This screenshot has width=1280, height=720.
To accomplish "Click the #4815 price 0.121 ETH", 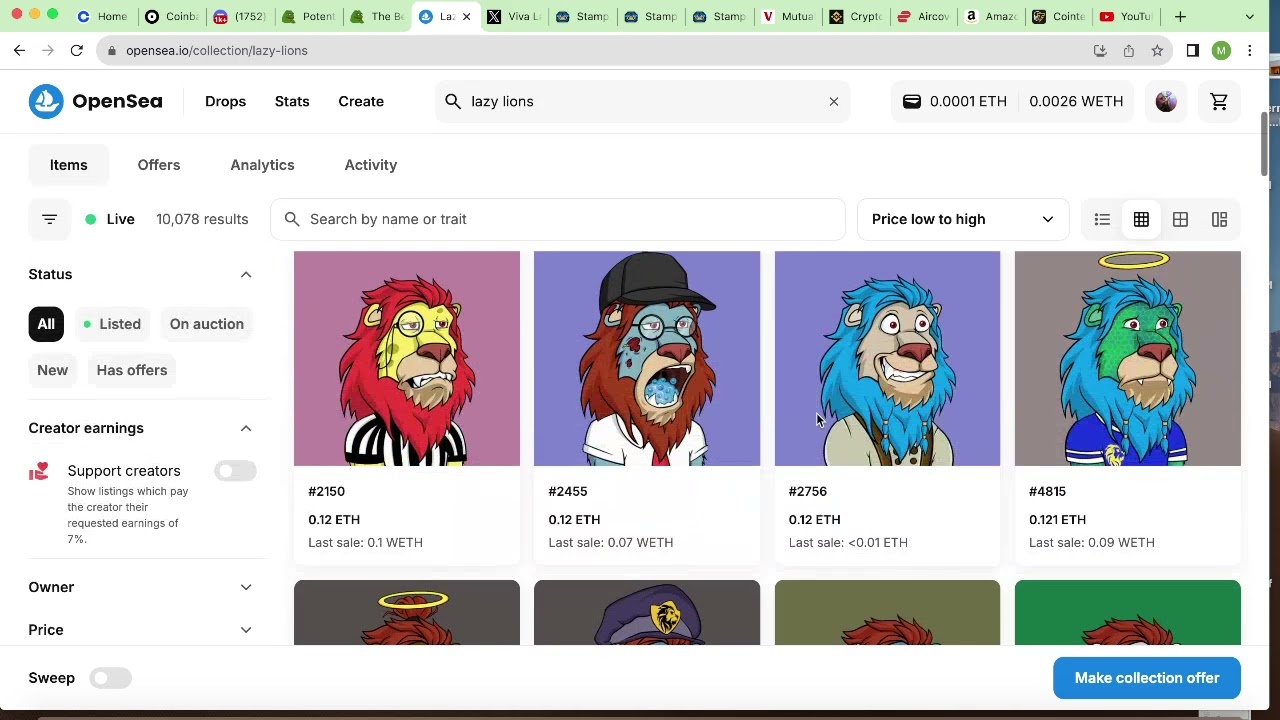I will (x=1057, y=519).
